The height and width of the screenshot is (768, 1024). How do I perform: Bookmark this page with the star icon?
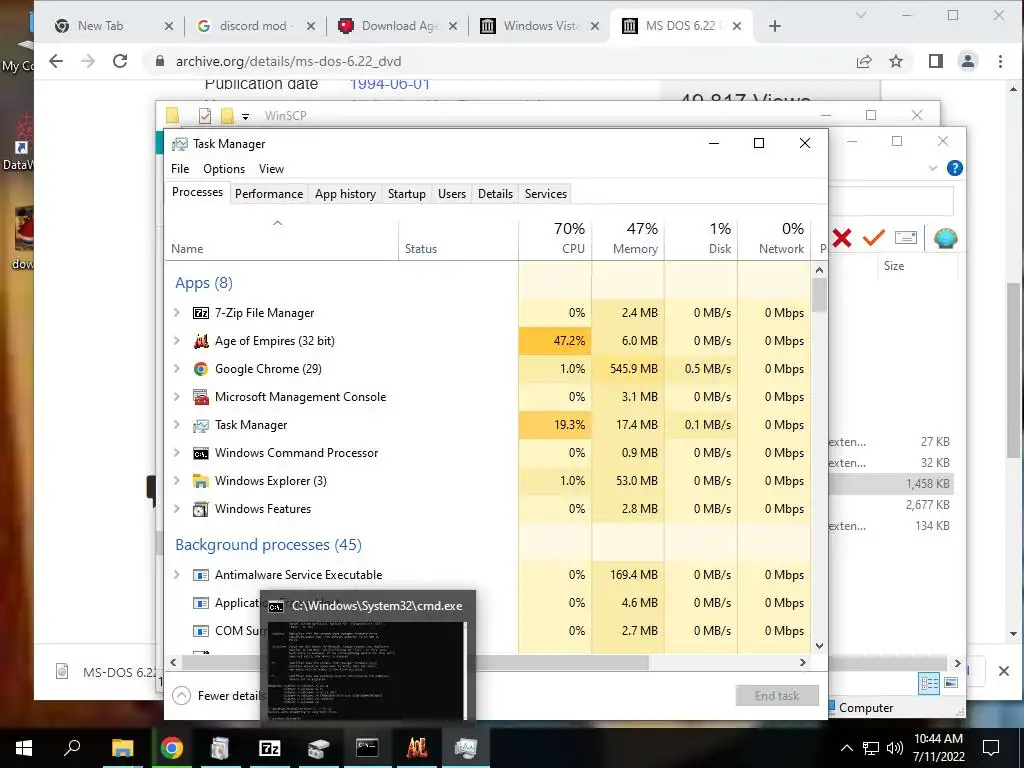895,61
